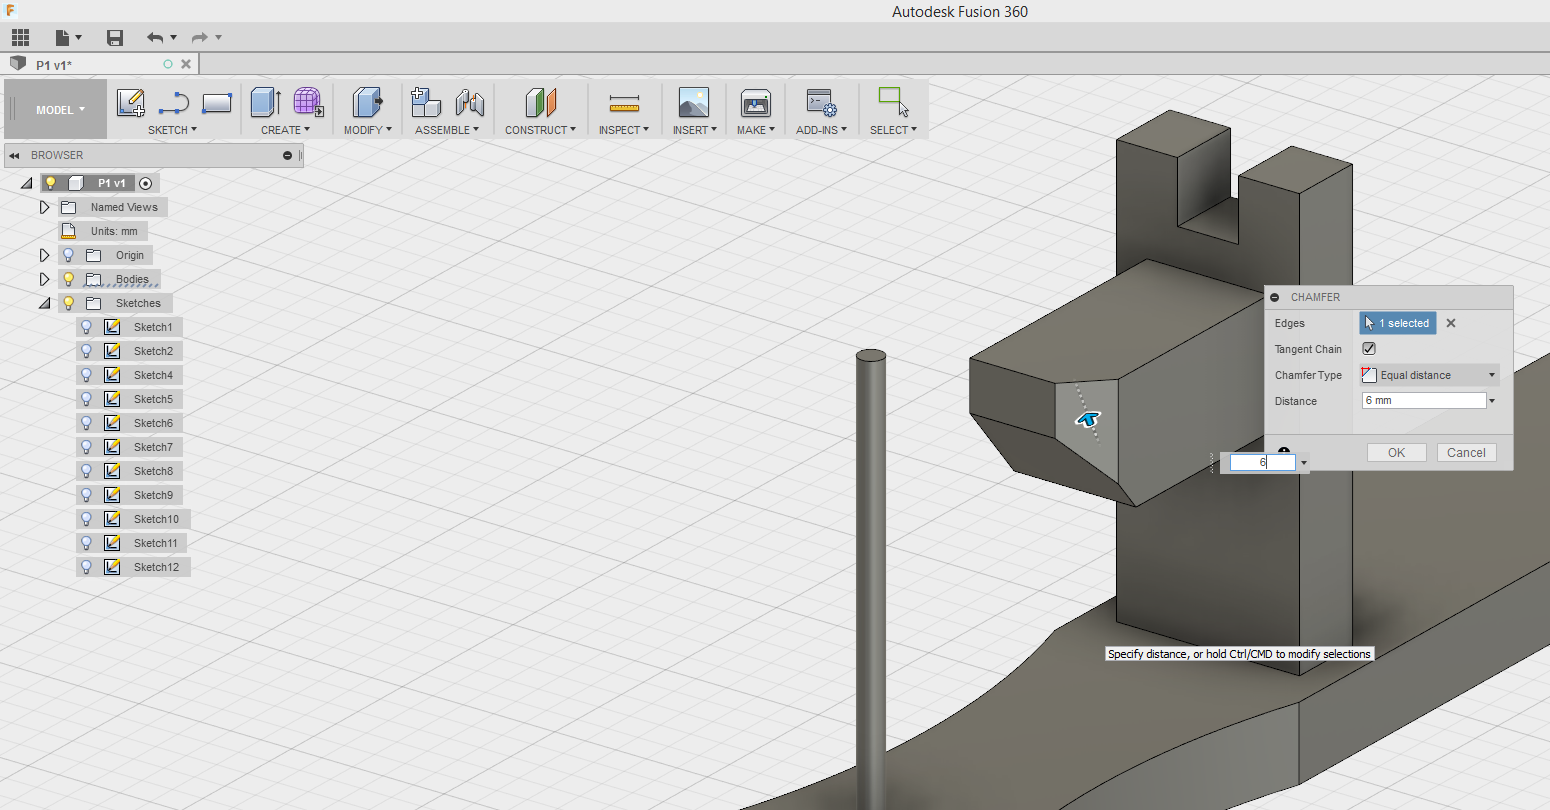Click the Browser panel minus button

pyautogui.click(x=287, y=156)
